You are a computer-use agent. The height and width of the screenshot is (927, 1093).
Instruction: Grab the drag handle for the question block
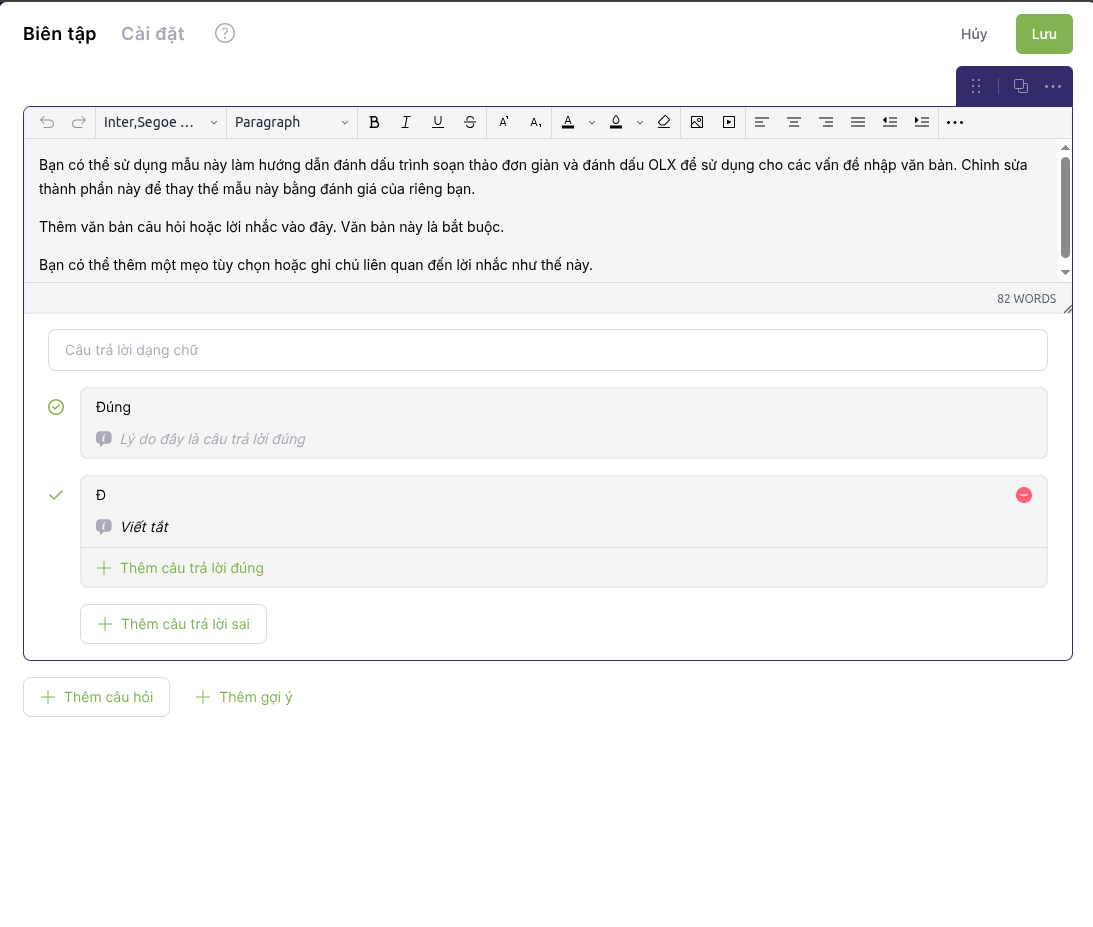(976, 86)
